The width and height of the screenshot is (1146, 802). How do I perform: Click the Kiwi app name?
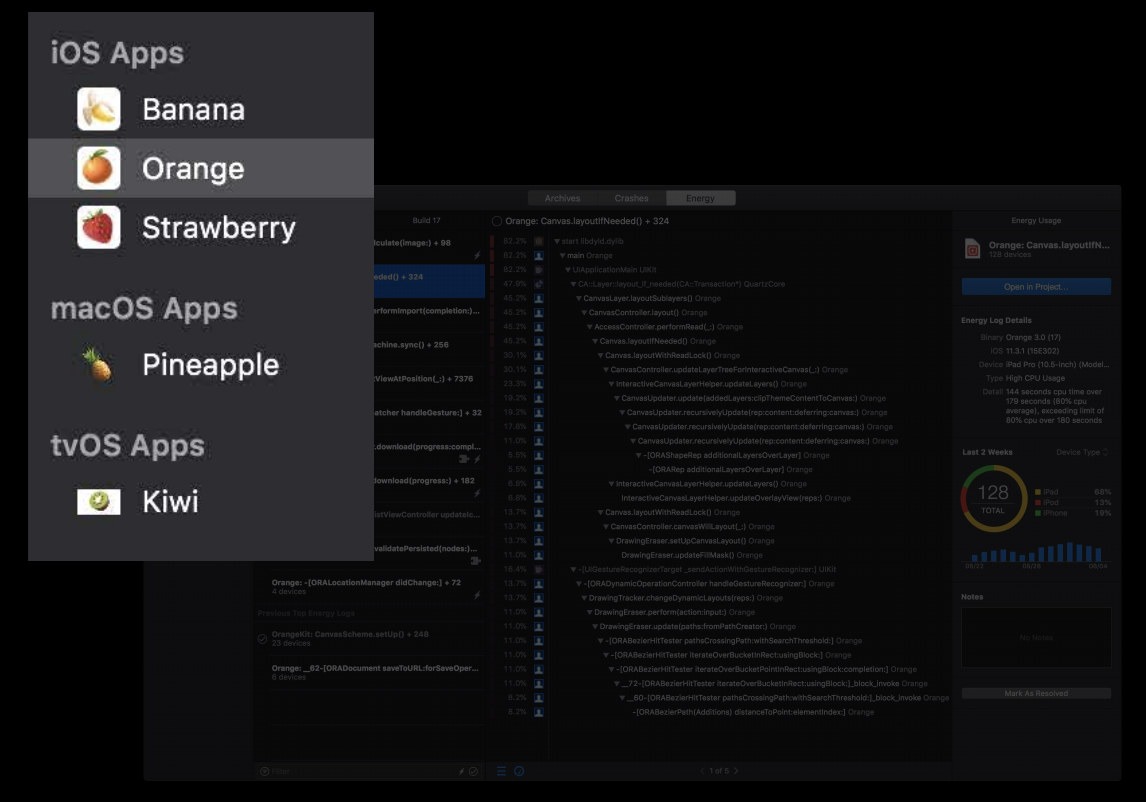coord(170,502)
